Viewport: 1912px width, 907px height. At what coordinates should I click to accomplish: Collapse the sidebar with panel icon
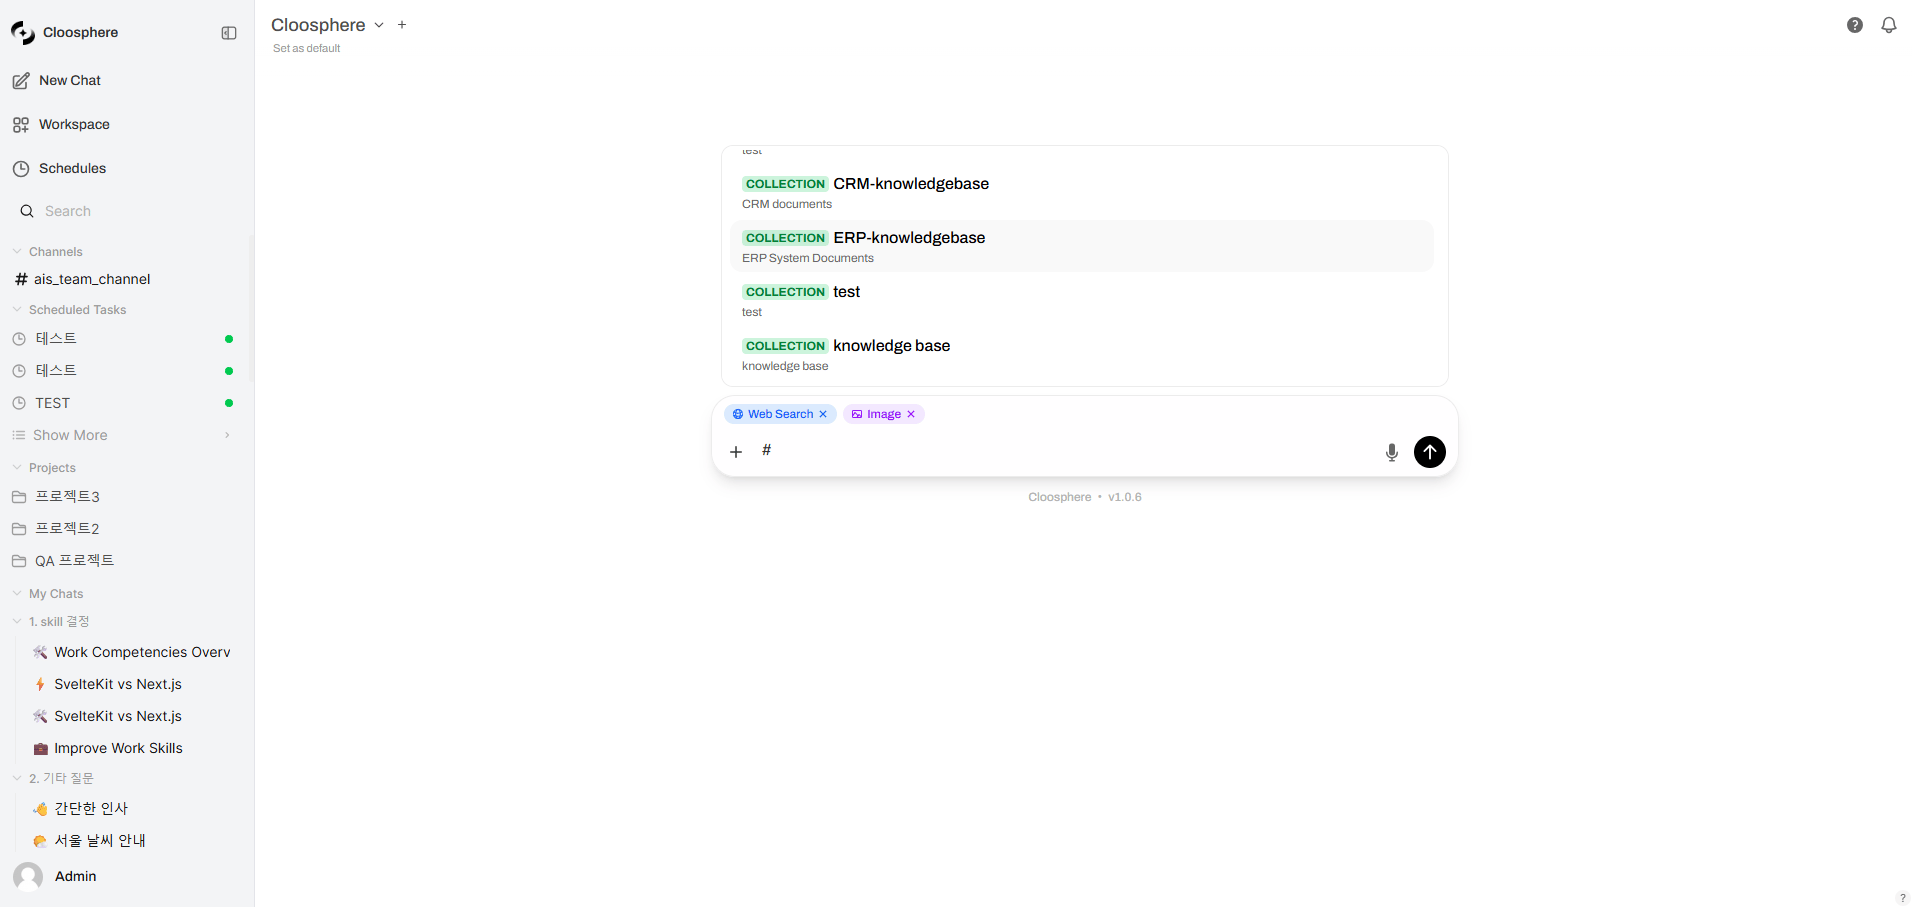(229, 33)
